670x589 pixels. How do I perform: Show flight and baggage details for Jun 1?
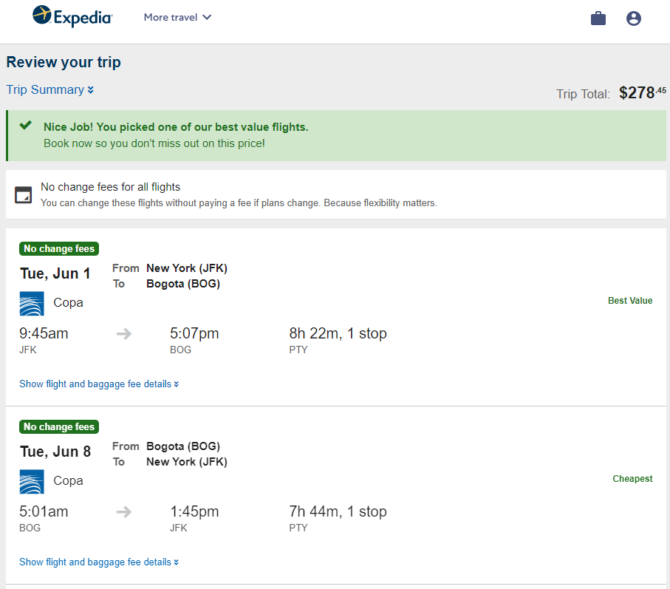(x=99, y=384)
